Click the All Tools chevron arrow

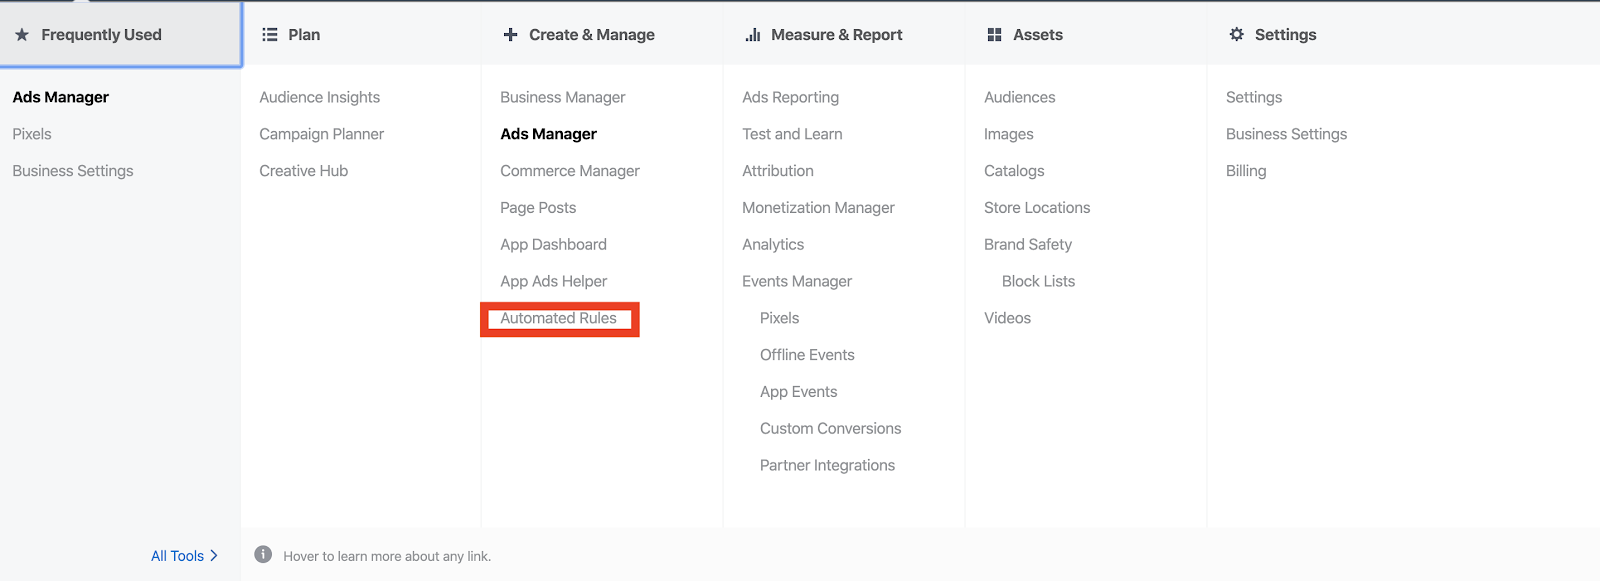point(214,556)
